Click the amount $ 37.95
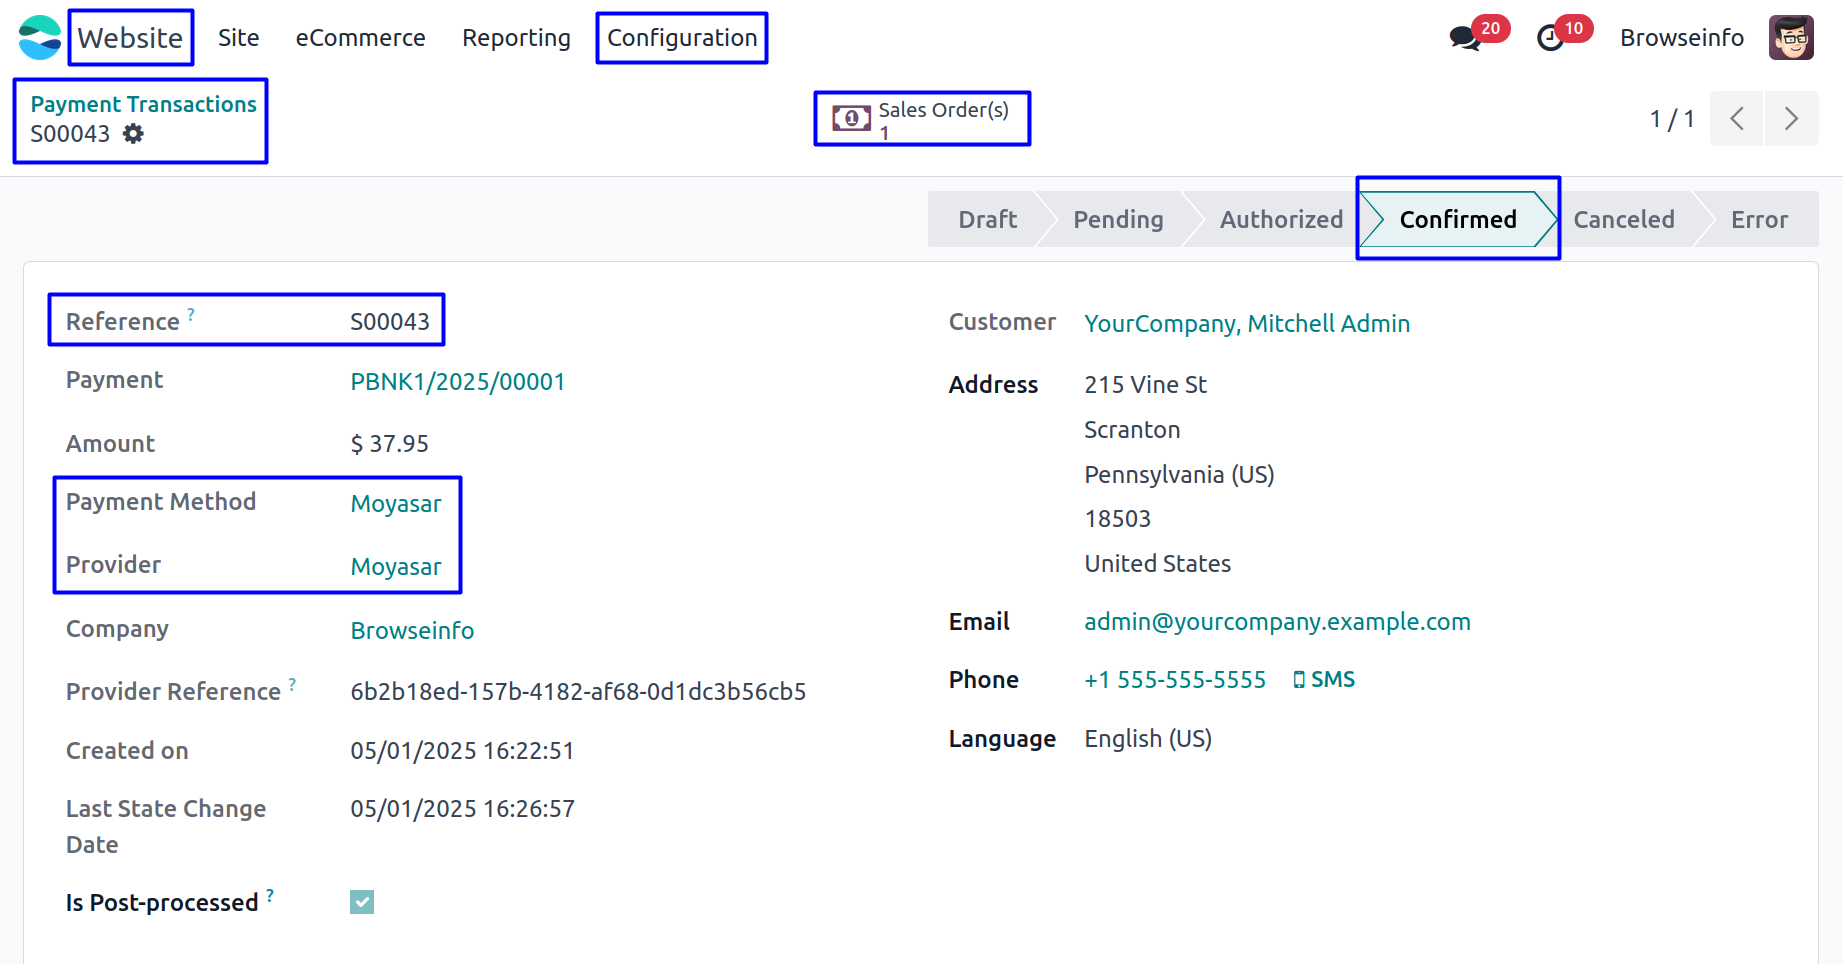This screenshot has height=964, width=1843. [389, 444]
